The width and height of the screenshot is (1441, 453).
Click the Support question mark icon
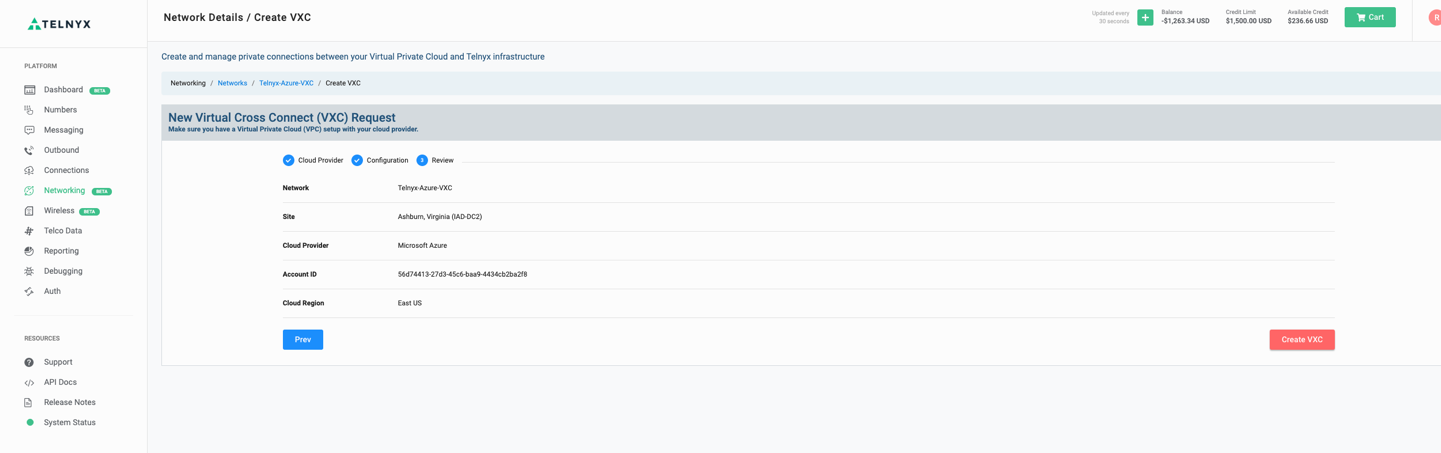pos(29,362)
